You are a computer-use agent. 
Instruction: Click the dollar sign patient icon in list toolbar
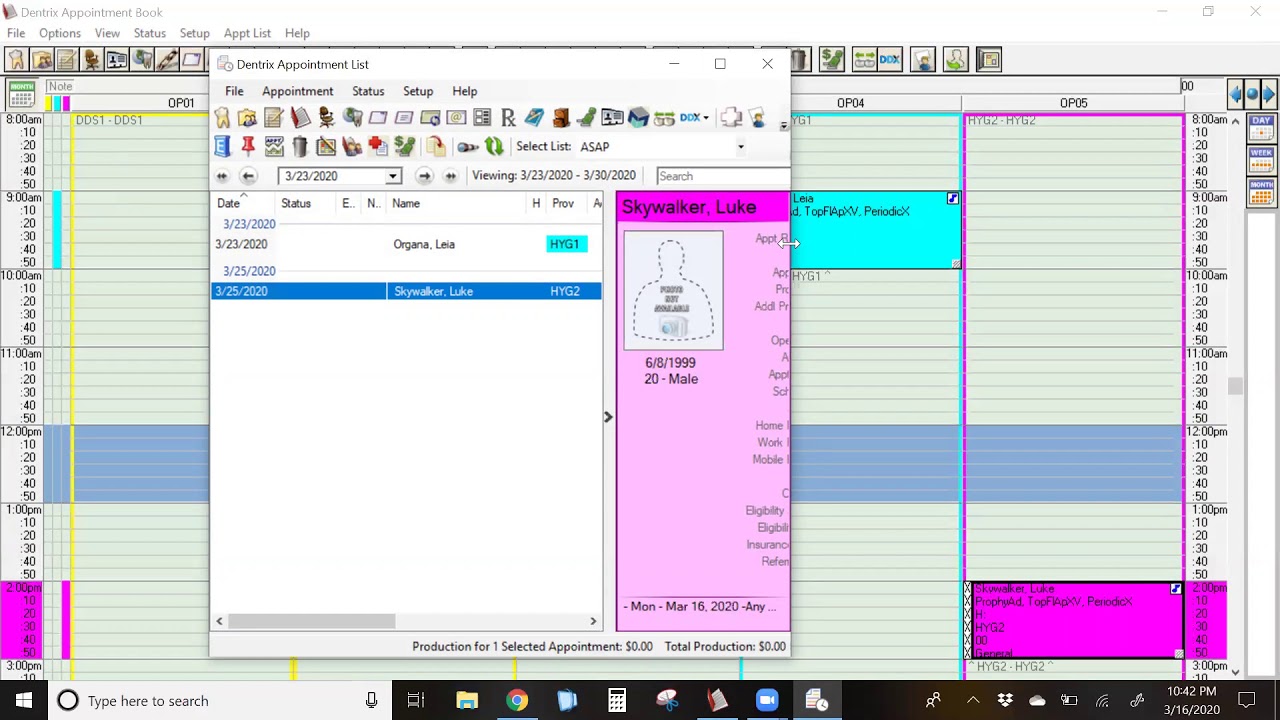pyautogui.click(x=404, y=147)
